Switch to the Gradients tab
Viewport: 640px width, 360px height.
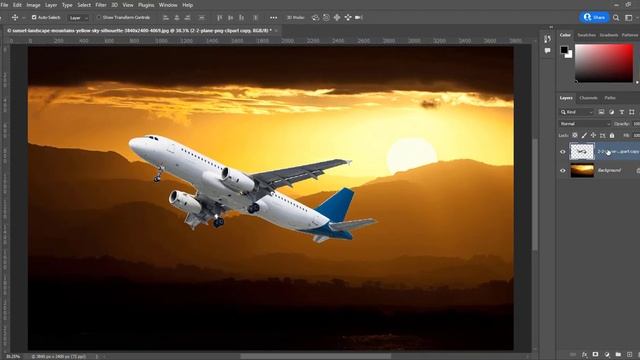point(609,35)
